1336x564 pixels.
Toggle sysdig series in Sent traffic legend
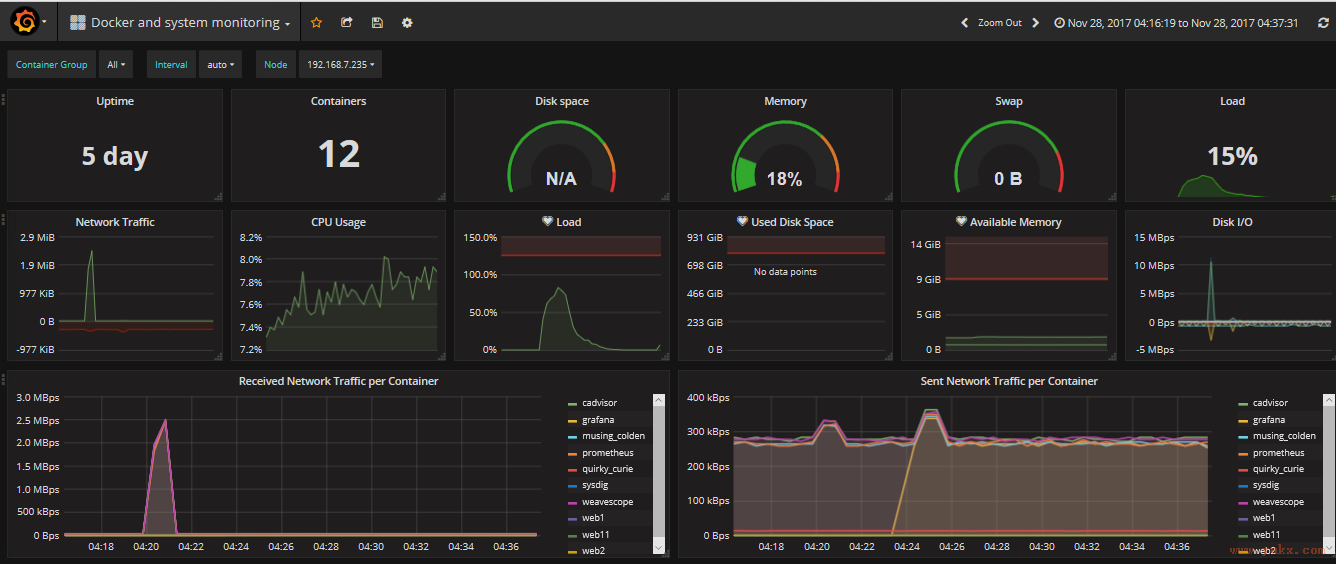click(x=1266, y=485)
